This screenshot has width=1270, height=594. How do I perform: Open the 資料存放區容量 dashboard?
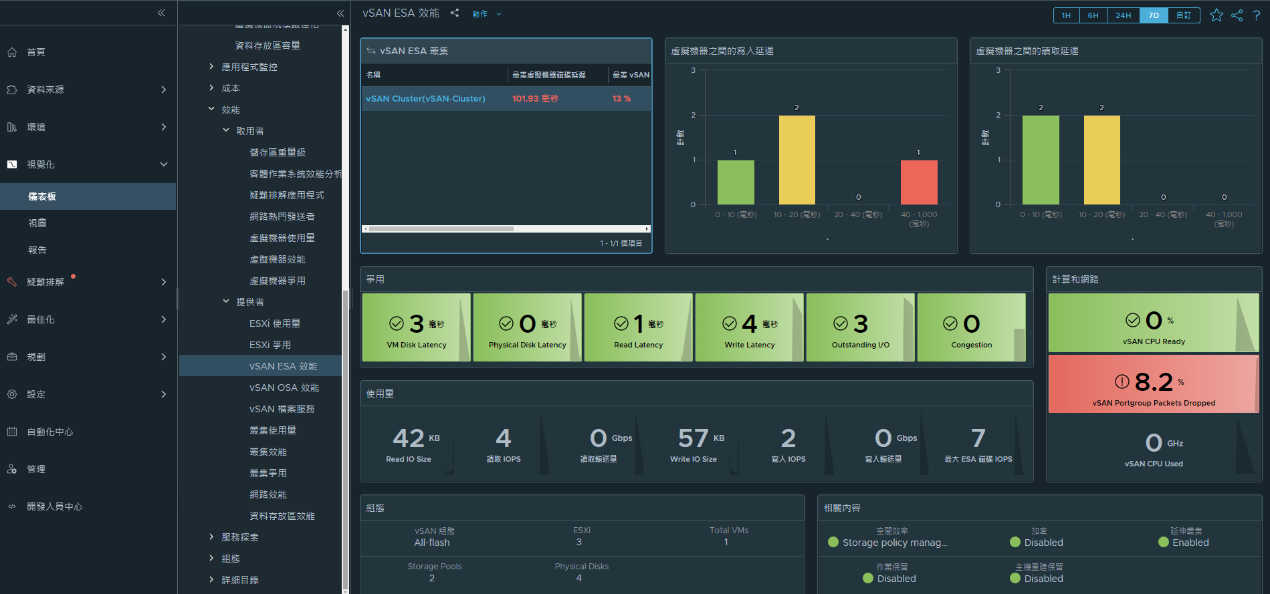click(267, 45)
